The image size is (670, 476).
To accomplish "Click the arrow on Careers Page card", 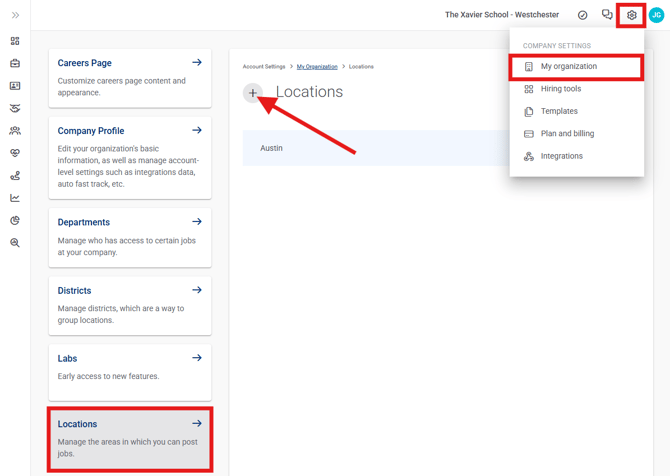I will [x=197, y=62].
